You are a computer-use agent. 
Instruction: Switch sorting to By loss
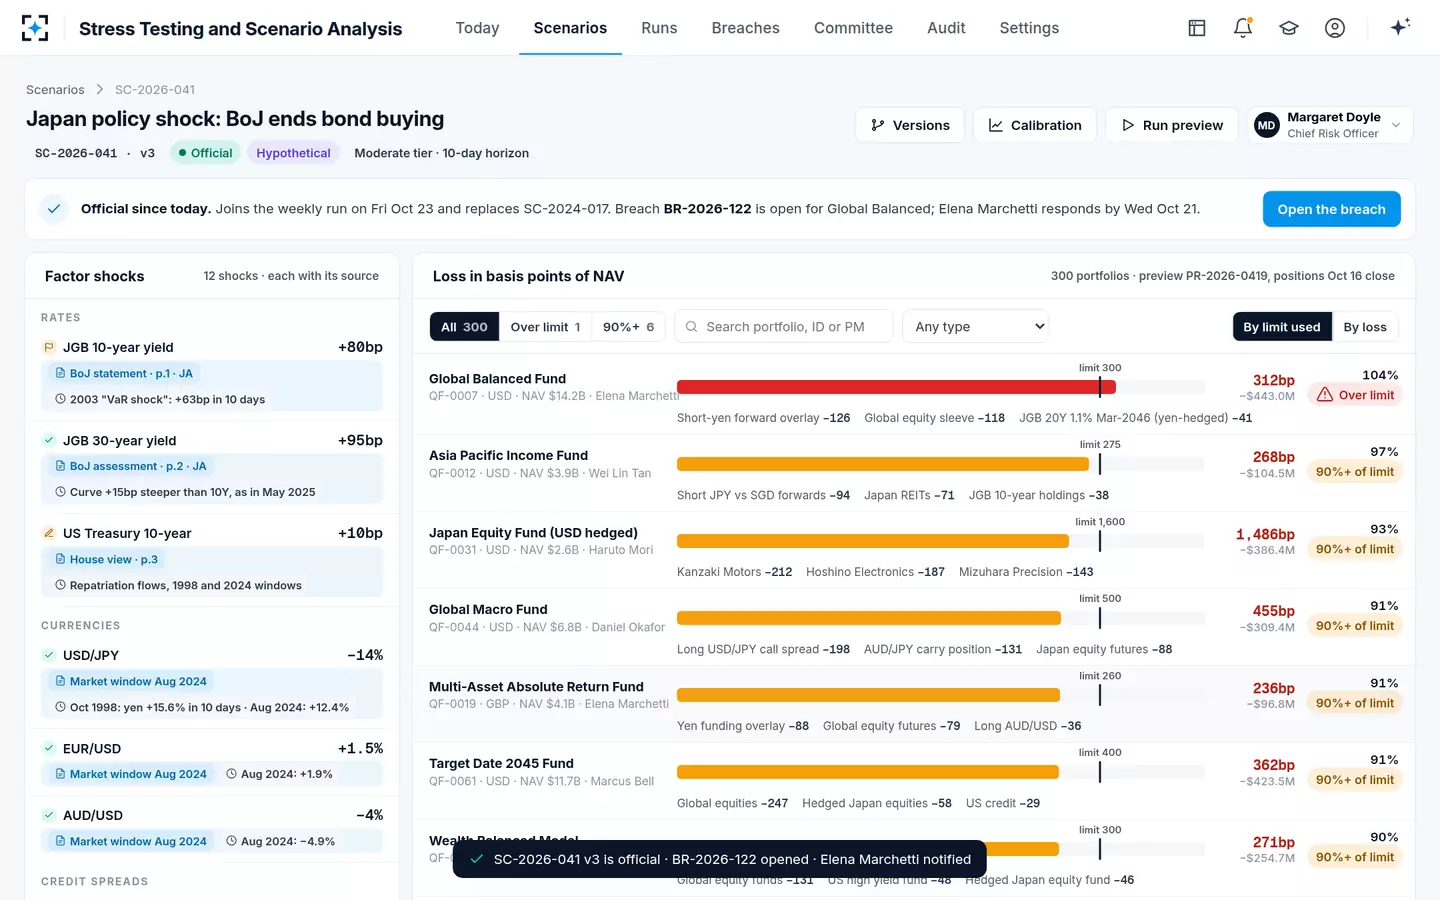pos(1365,327)
